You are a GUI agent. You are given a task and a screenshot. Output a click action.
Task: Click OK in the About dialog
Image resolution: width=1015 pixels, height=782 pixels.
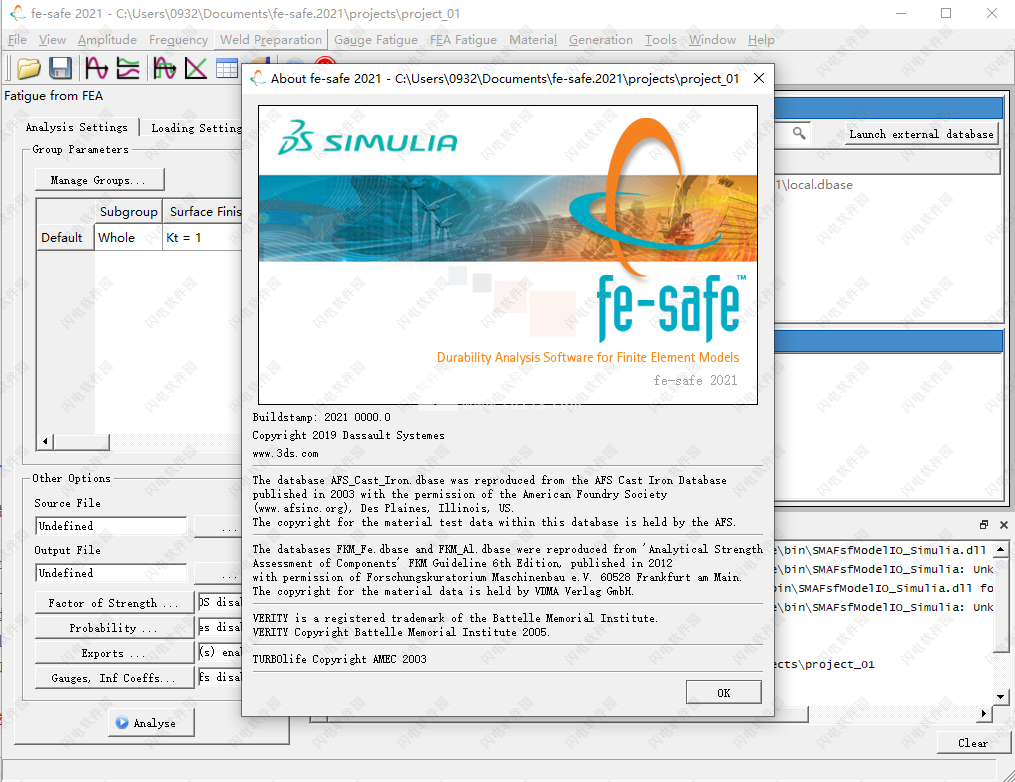point(724,693)
